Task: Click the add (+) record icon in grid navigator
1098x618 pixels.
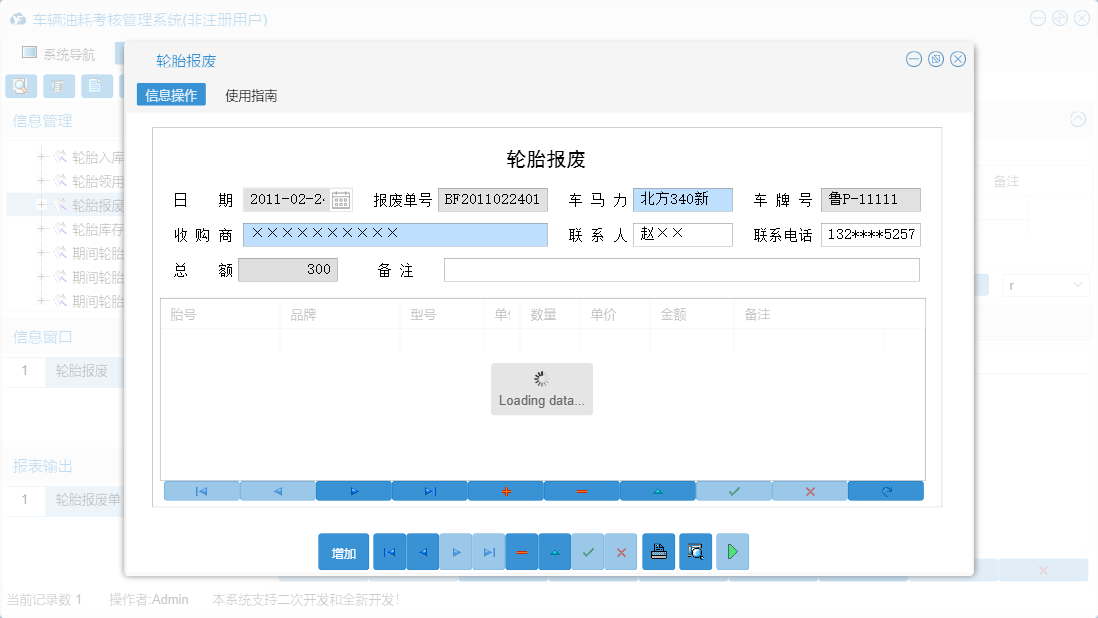Action: (505, 490)
